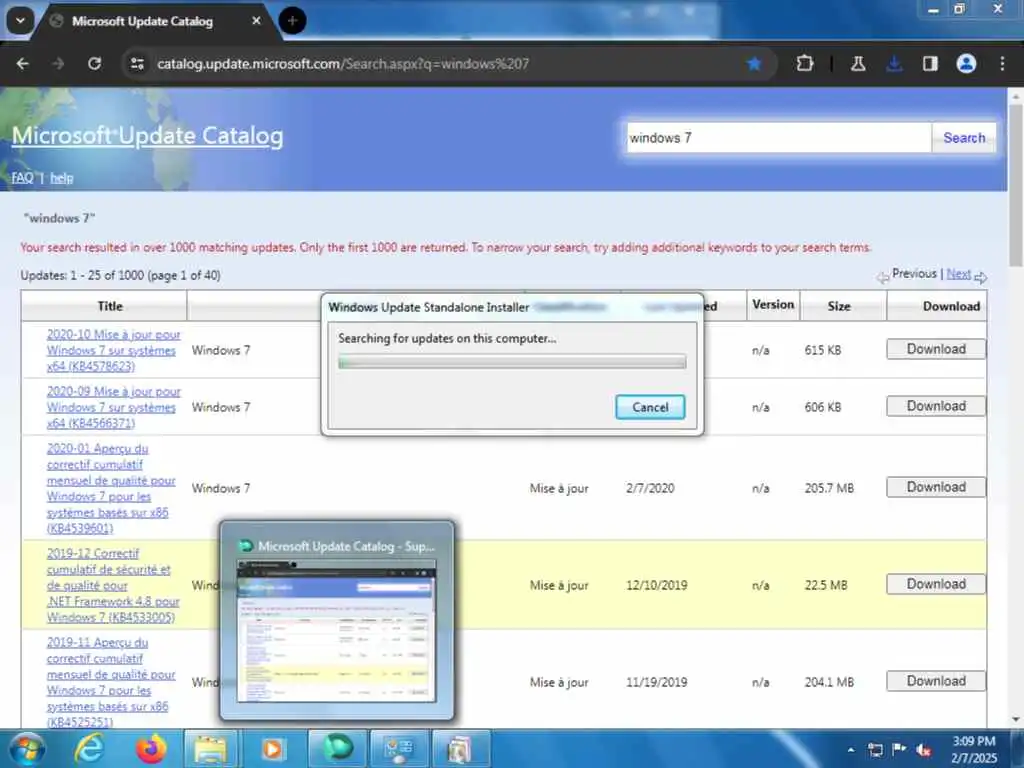The height and width of the screenshot is (768, 1024).
Task: Sort results by Size column
Action: click(839, 306)
